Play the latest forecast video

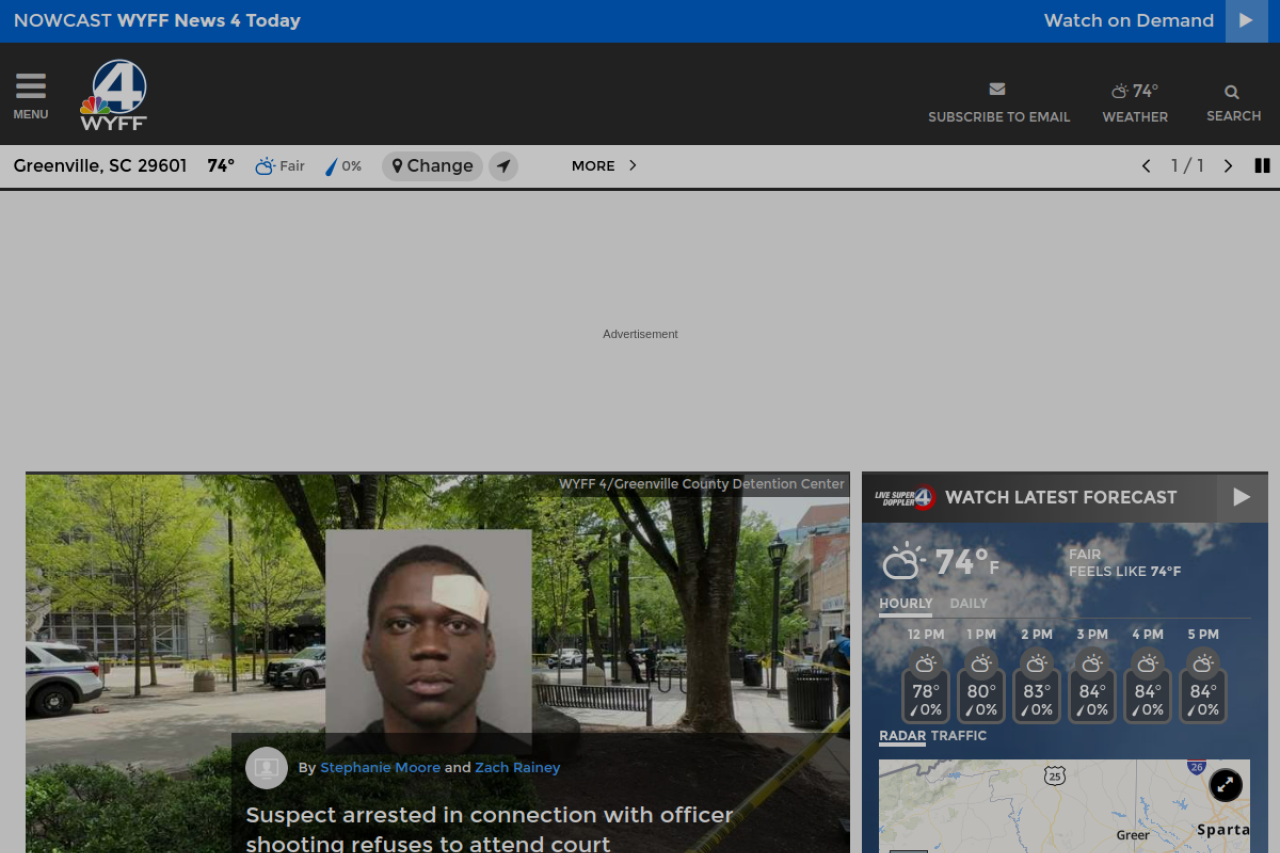tap(1241, 497)
